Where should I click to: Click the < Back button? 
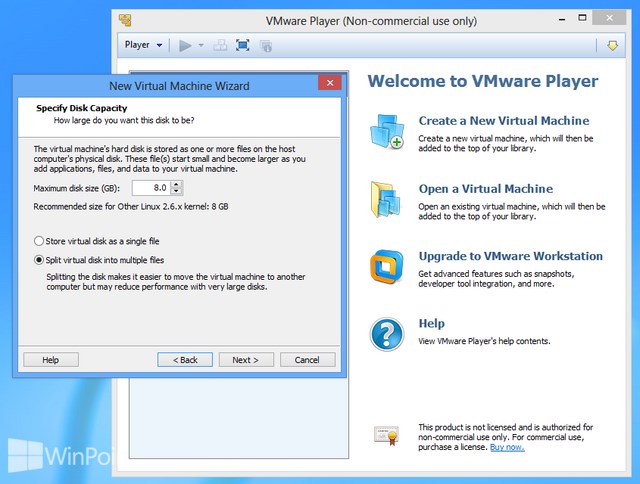point(185,360)
